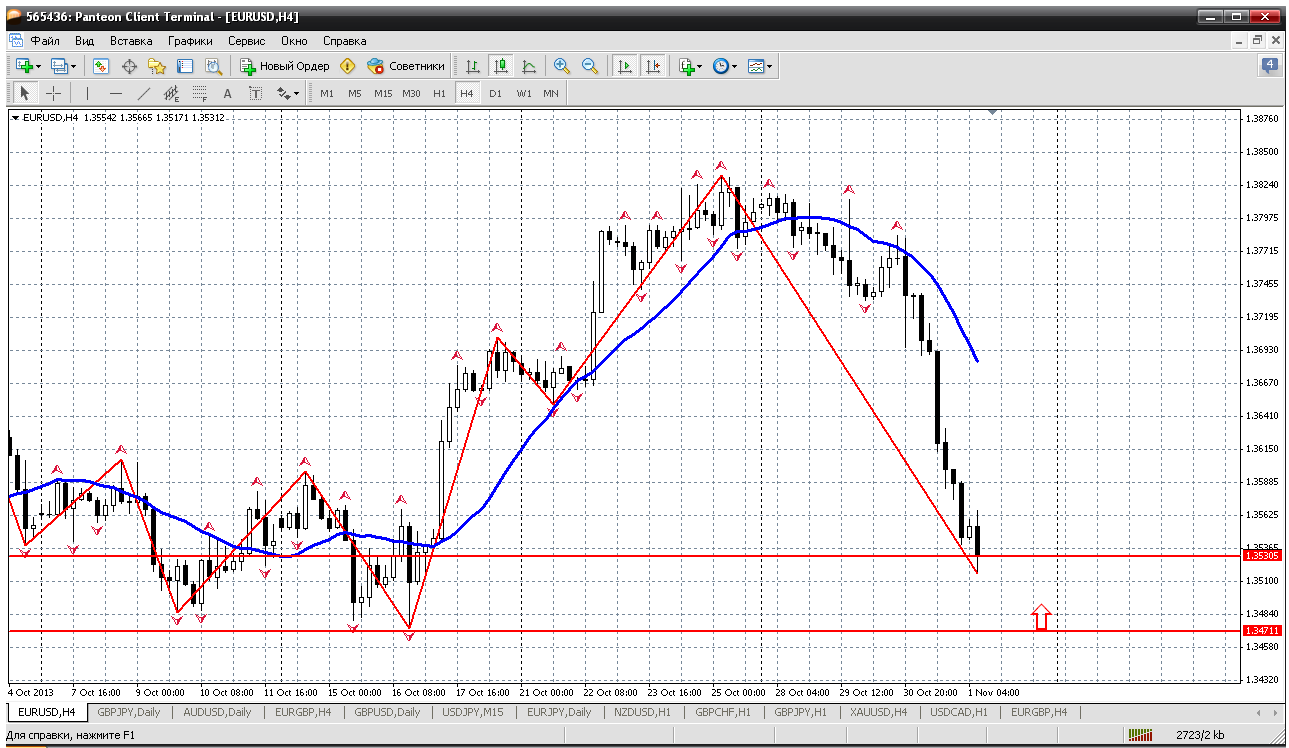Open the Strategy Tester icon
The width and height of the screenshot is (1289, 748).
(x=213, y=66)
